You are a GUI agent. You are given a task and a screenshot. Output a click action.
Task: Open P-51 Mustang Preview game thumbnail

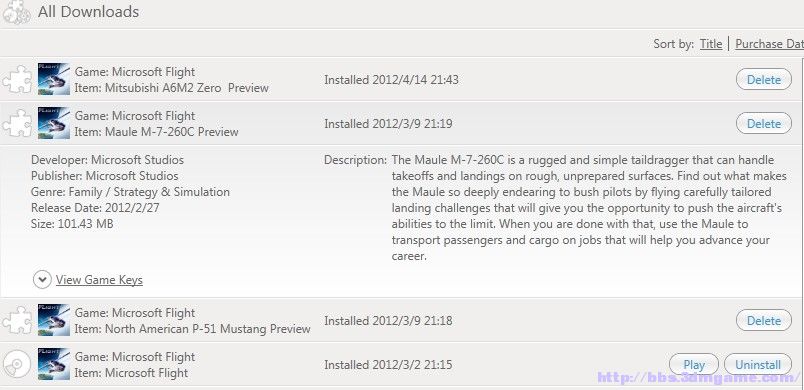[x=54, y=320]
